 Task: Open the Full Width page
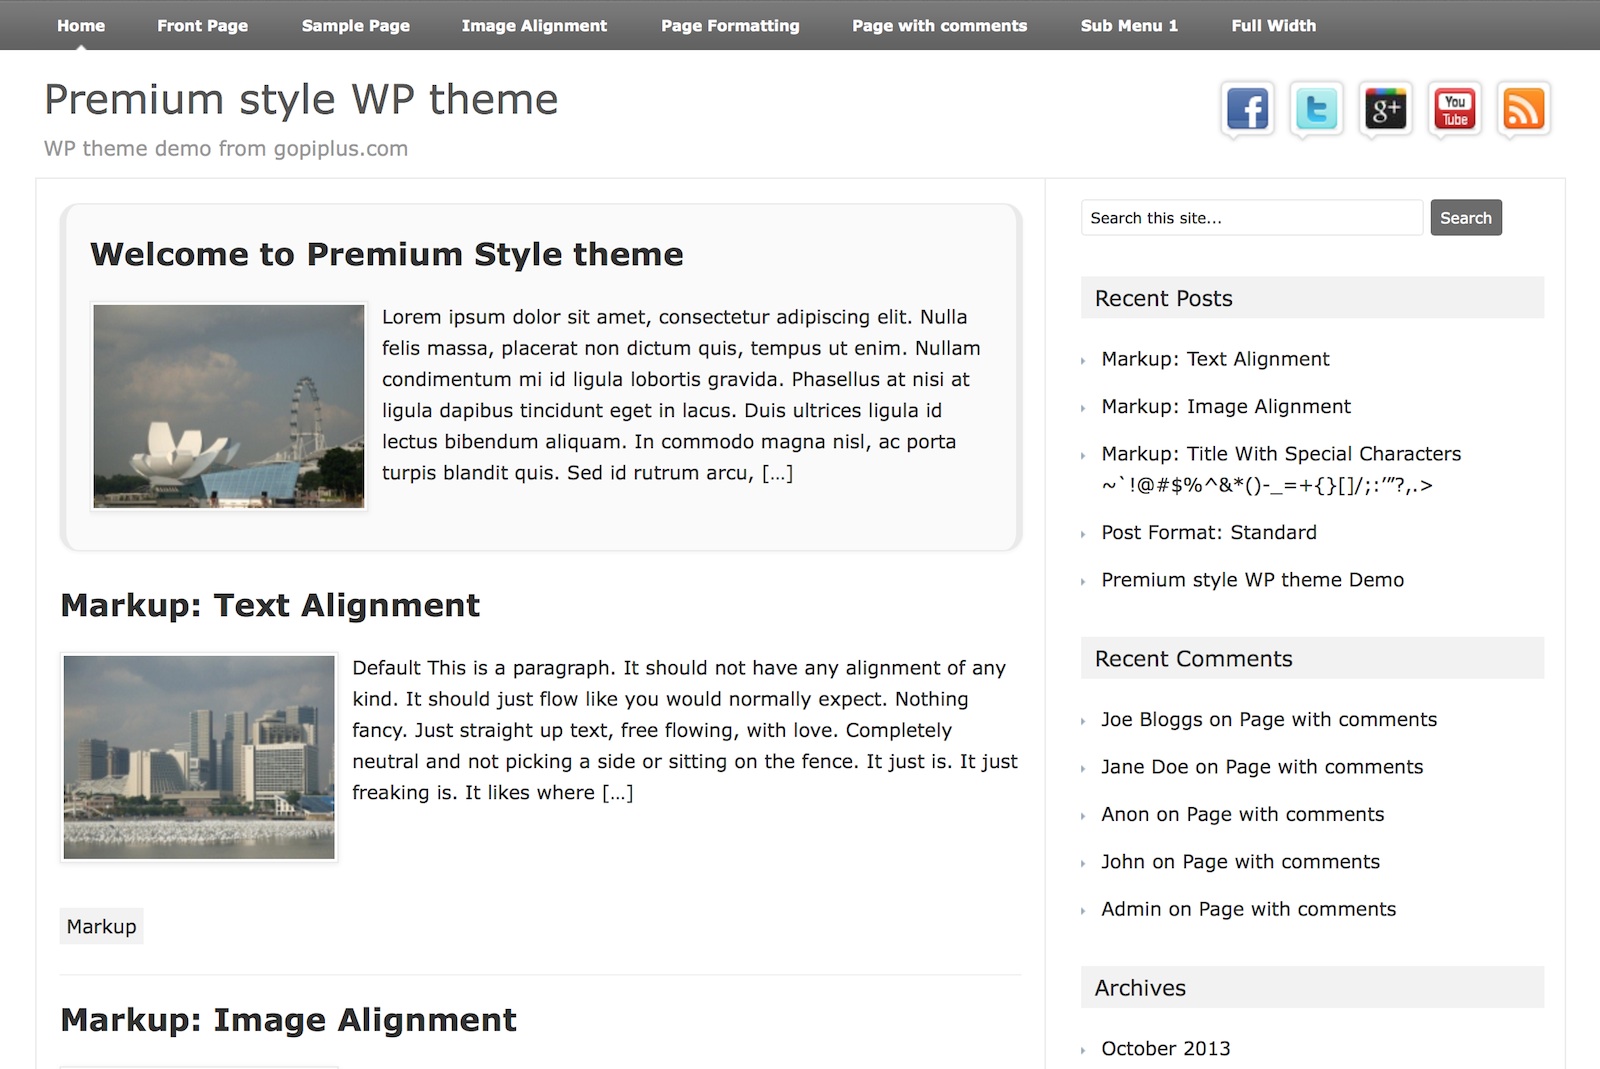coord(1273,25)
